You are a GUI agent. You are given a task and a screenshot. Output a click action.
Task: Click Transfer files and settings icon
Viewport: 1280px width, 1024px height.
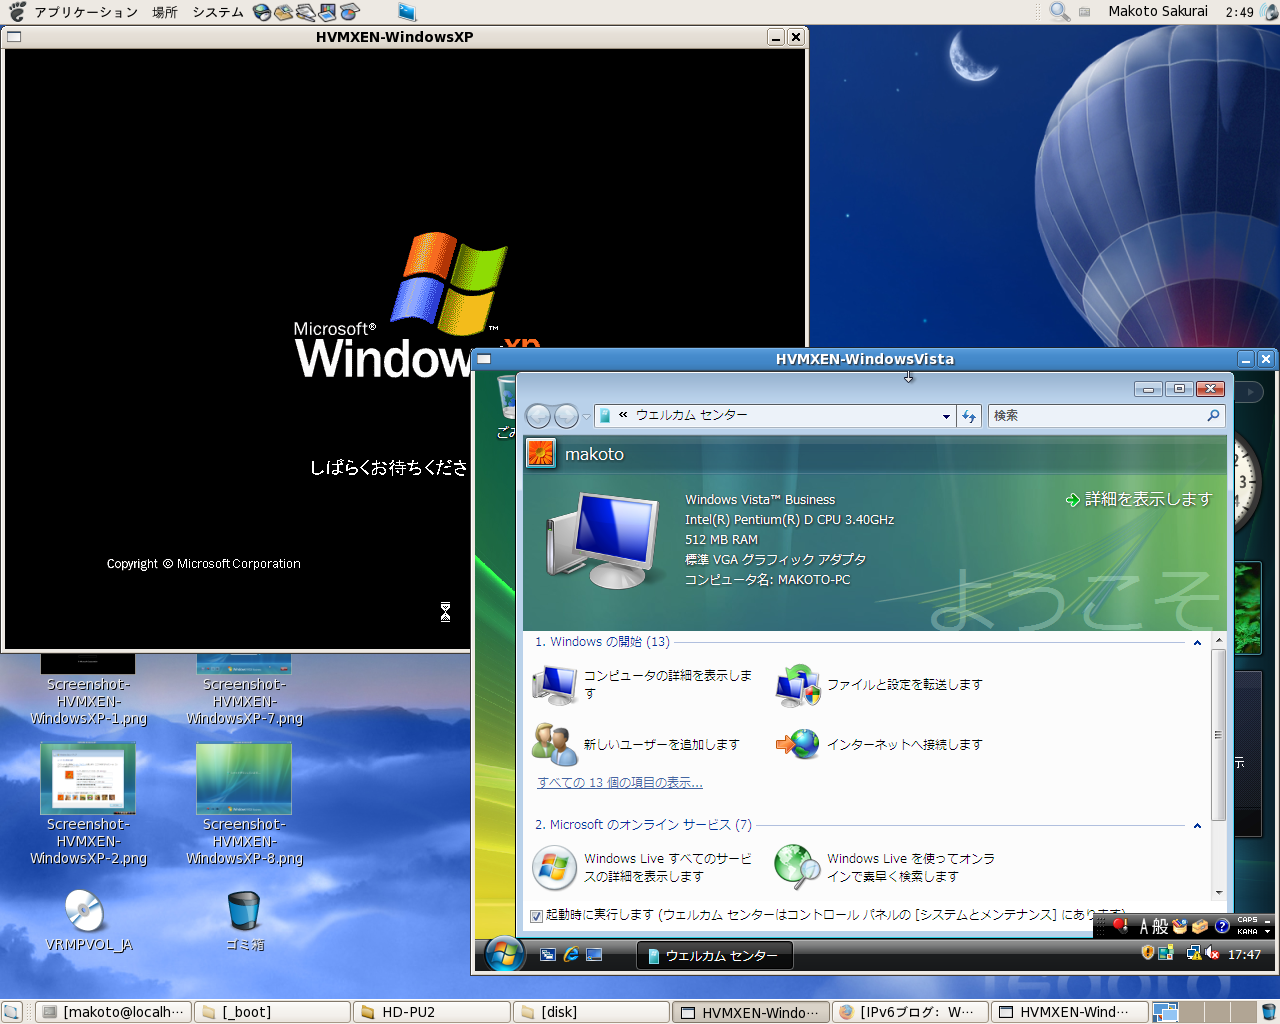[x=797, y=685]
